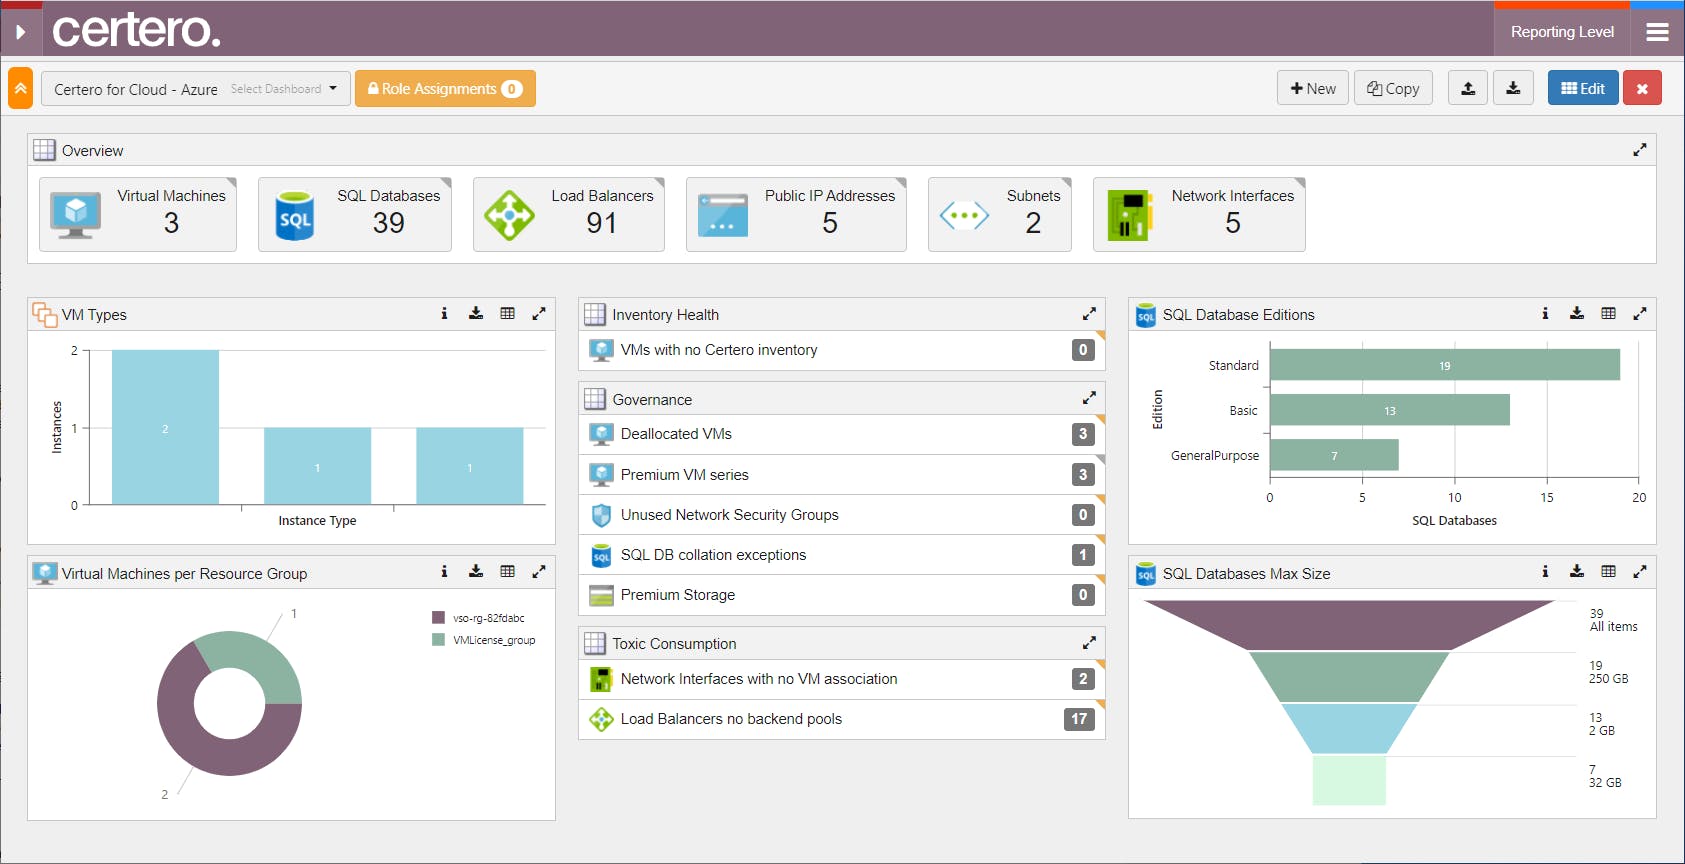Viewport: 1685px width, 864px height.
Task: Click the download dashboard icon in toolbar
Action: coord(1513,88)
